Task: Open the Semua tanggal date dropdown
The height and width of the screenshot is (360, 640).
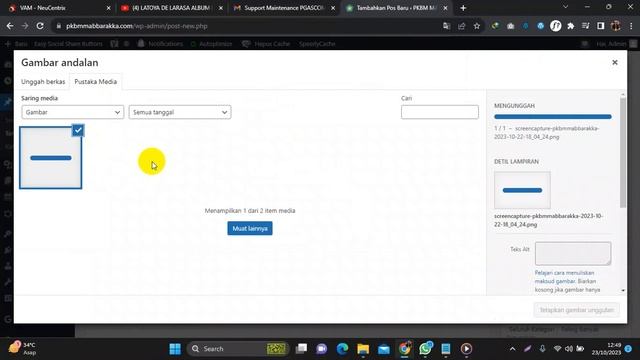Action: coord(180,112)
